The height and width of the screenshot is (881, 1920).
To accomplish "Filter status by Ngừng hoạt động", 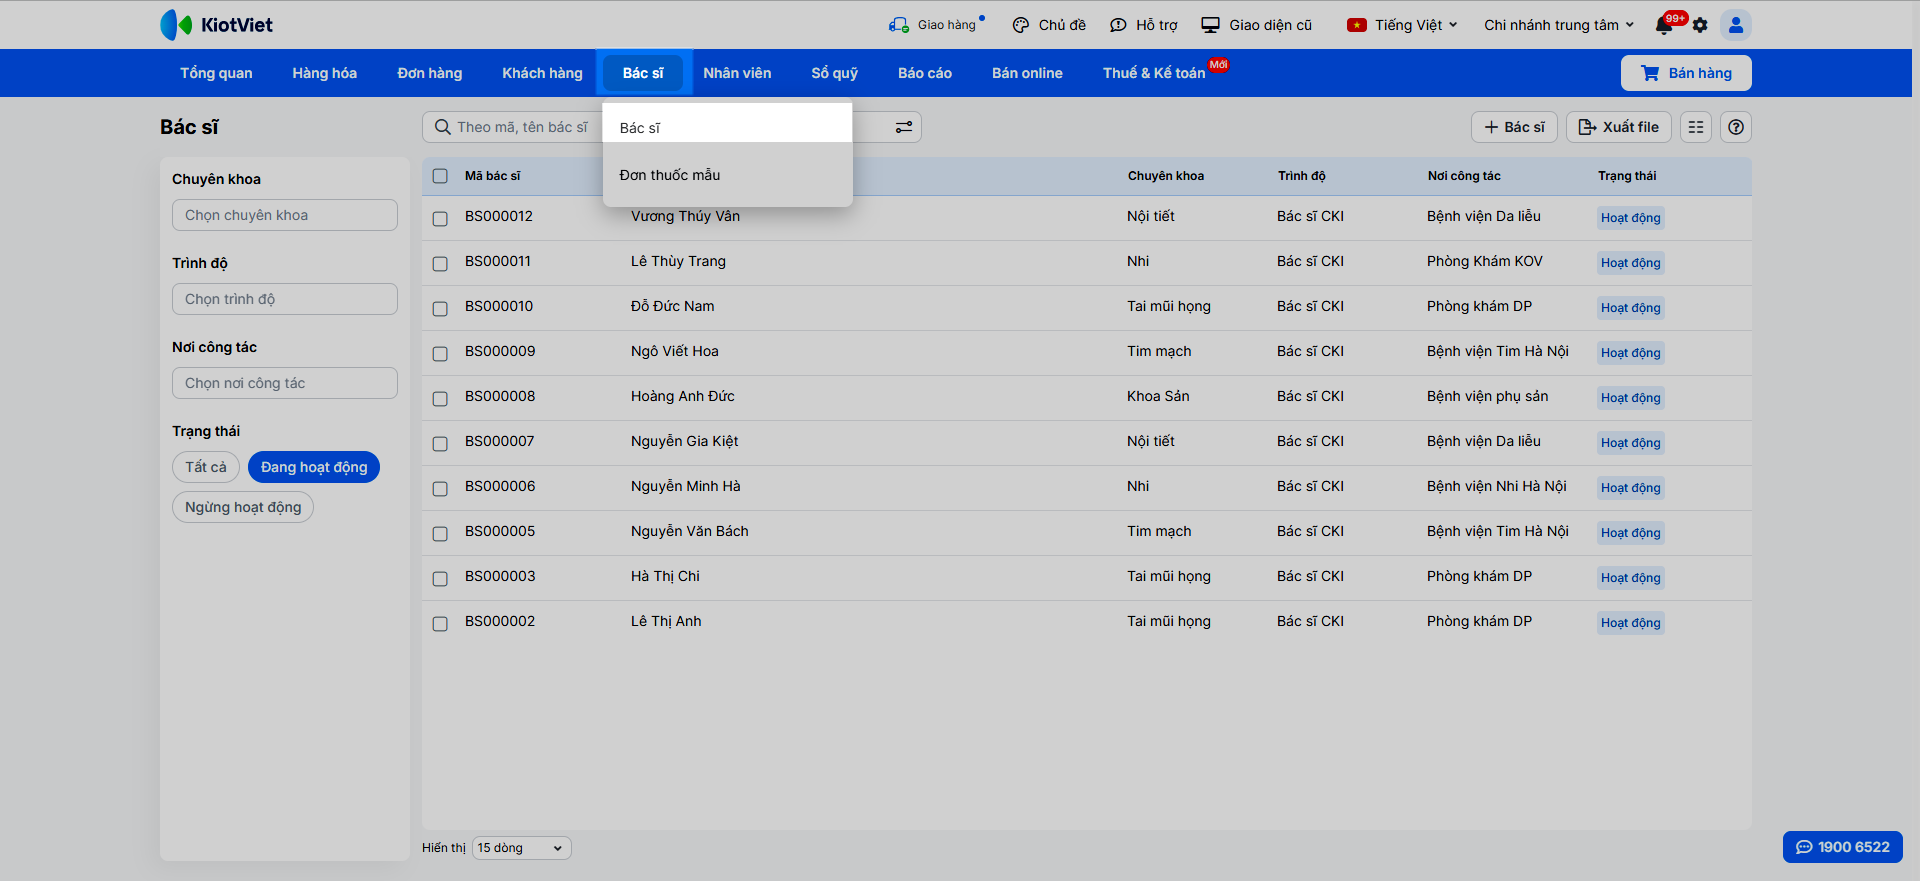I will pos(243,507).
